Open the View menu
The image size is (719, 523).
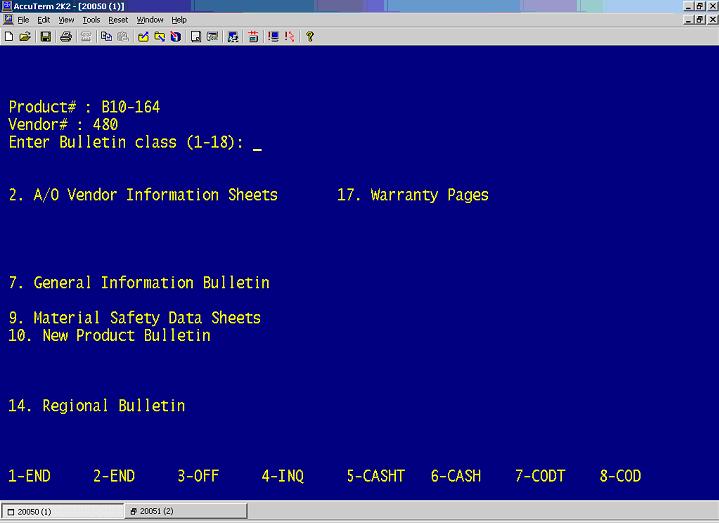click(66, 20)
